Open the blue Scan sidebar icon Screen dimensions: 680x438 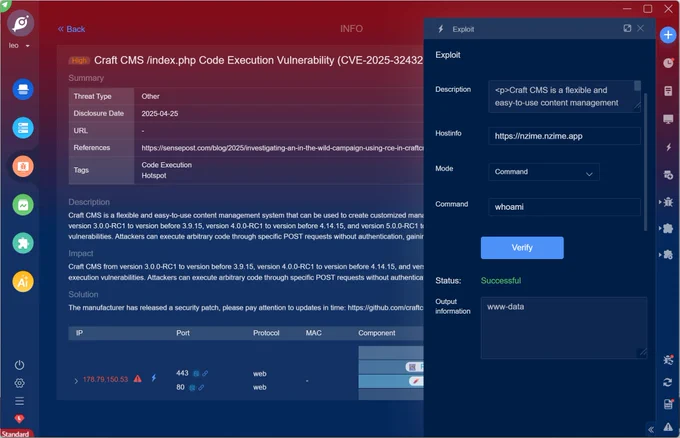[x=23, y=90]
